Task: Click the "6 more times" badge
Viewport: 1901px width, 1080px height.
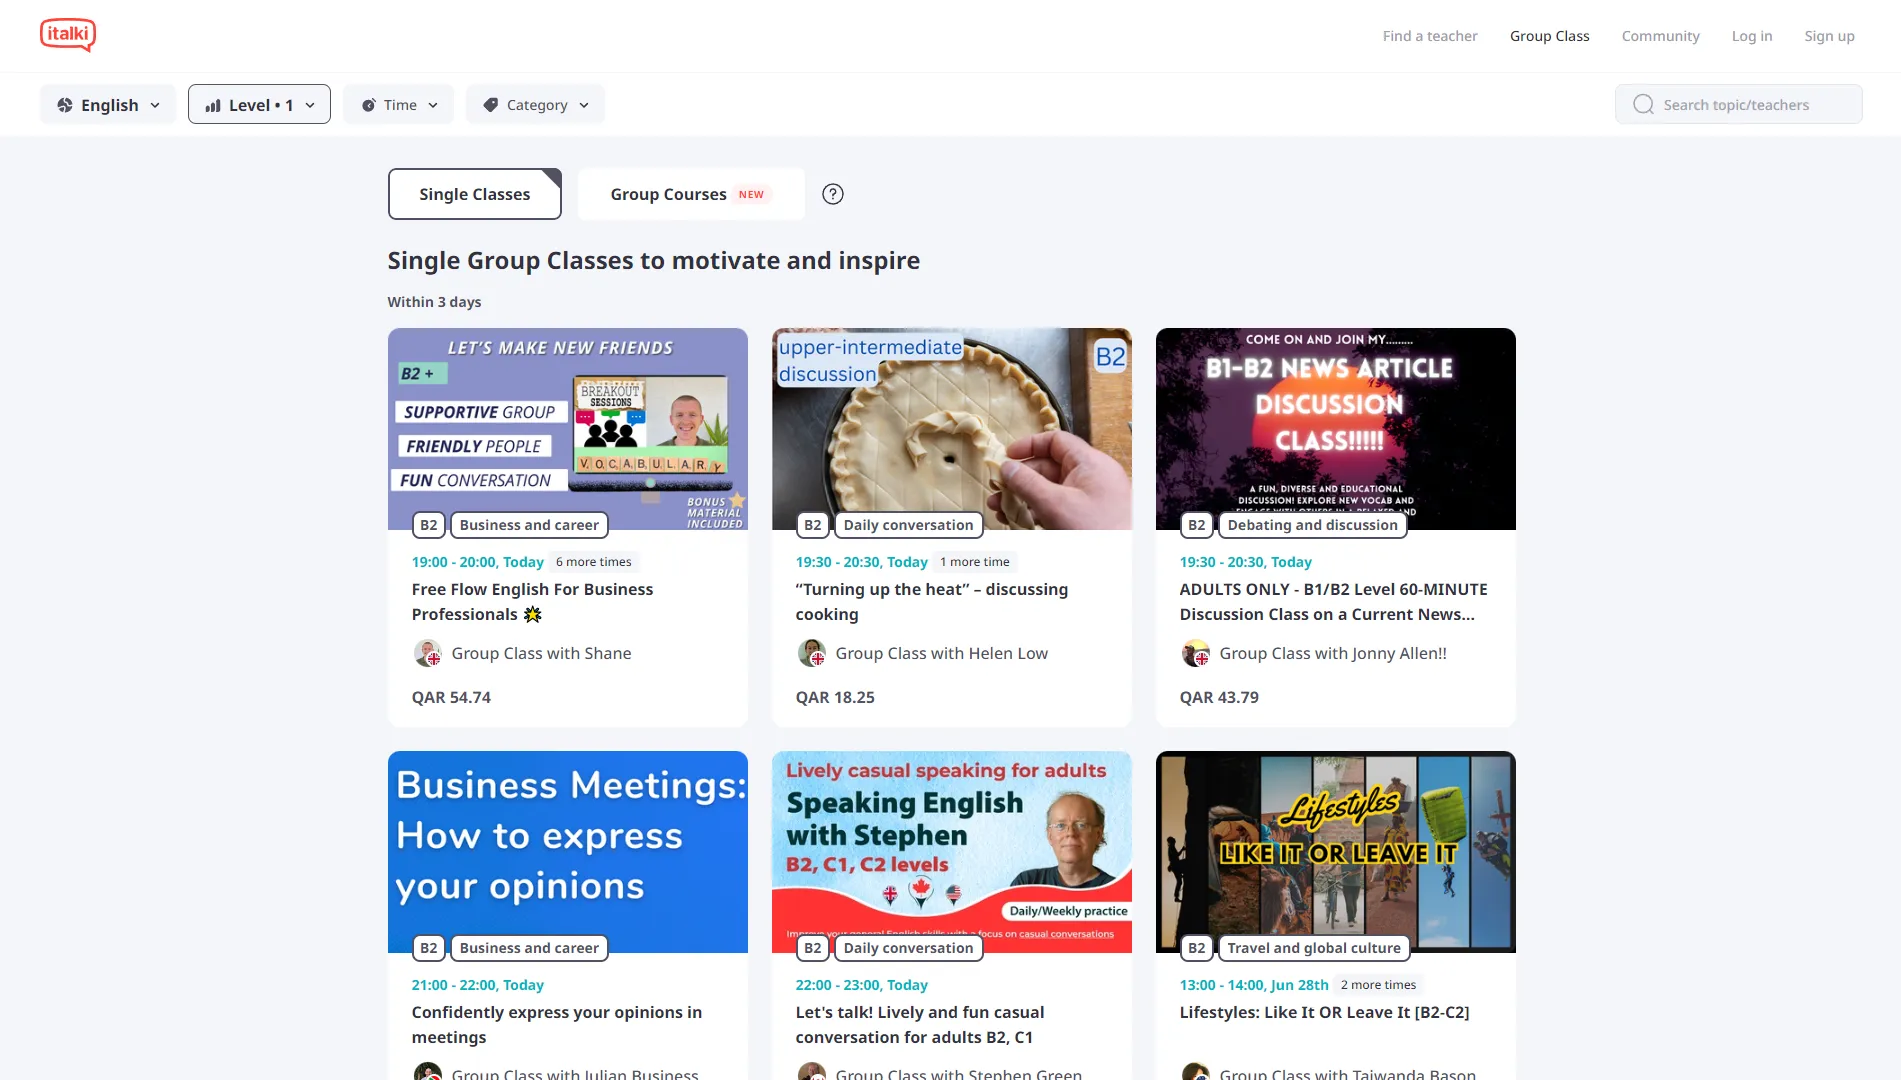Action: tap(594, 562)
